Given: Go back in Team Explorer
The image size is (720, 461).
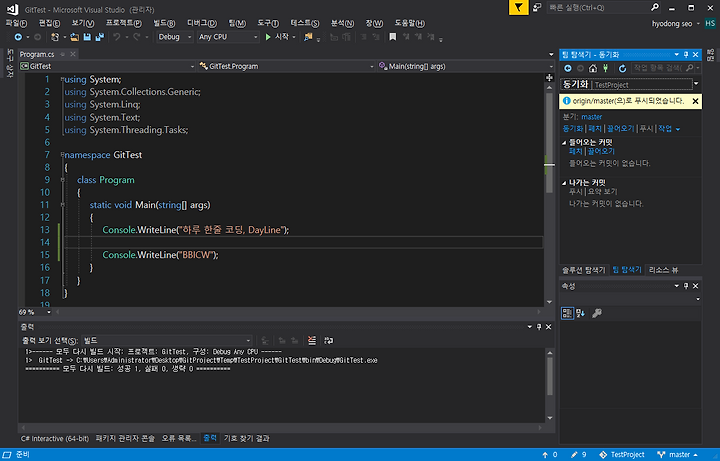Looking at the screenshot, I should [568, 68].
